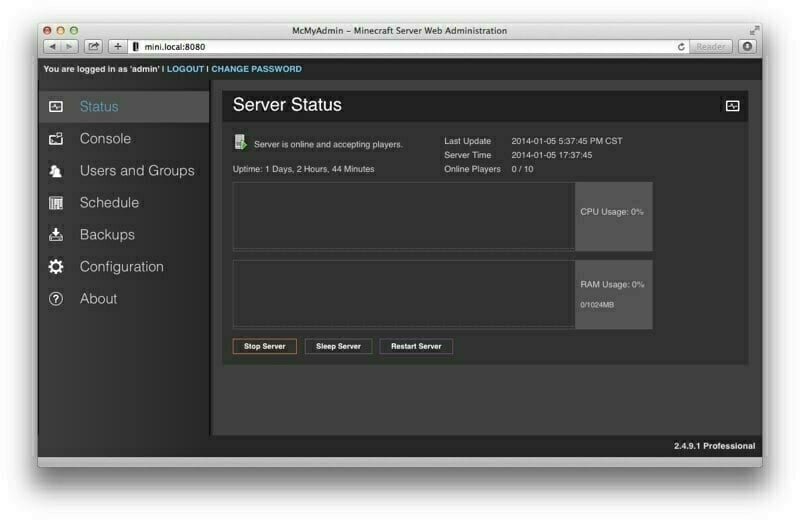Click the Schedule calendar icon
Image resolution: width=800 pixels, height=520 pixels.
tap(56, 203)
